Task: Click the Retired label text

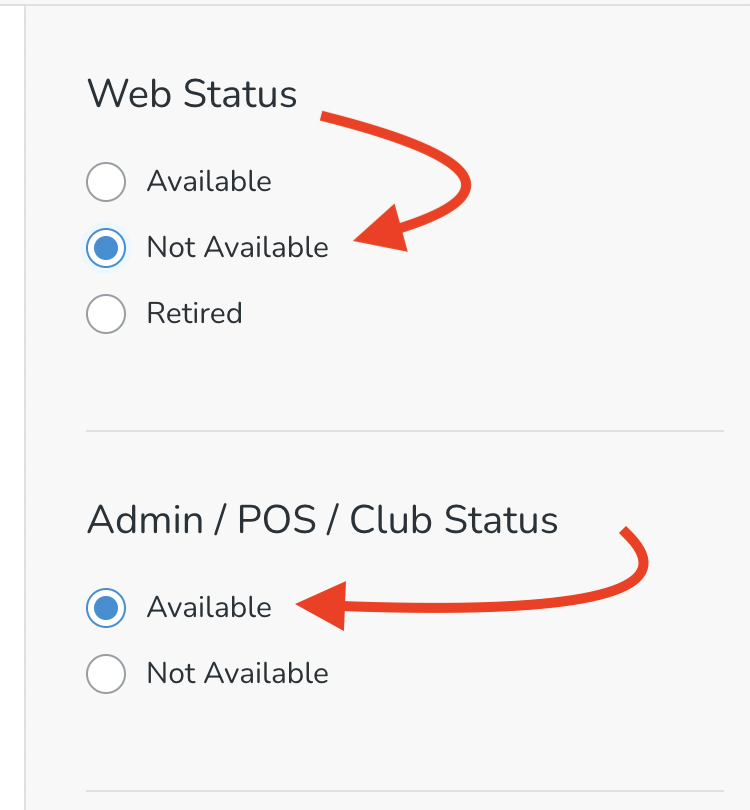Action: [194, 314]
